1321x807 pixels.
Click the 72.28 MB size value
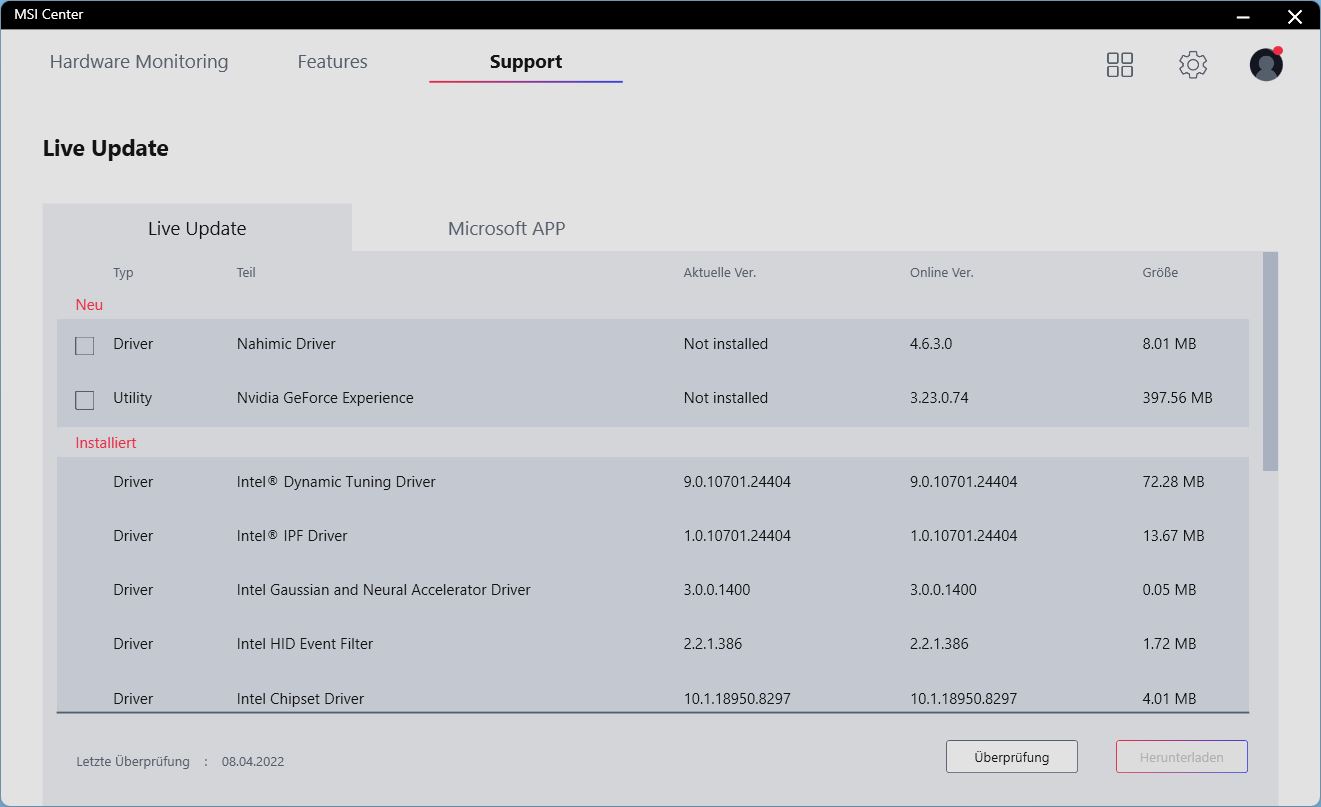pos(1173,482)
